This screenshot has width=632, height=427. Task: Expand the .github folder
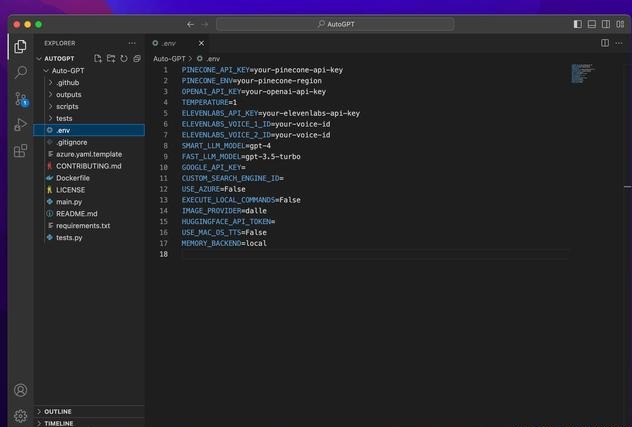coord(68,82)
